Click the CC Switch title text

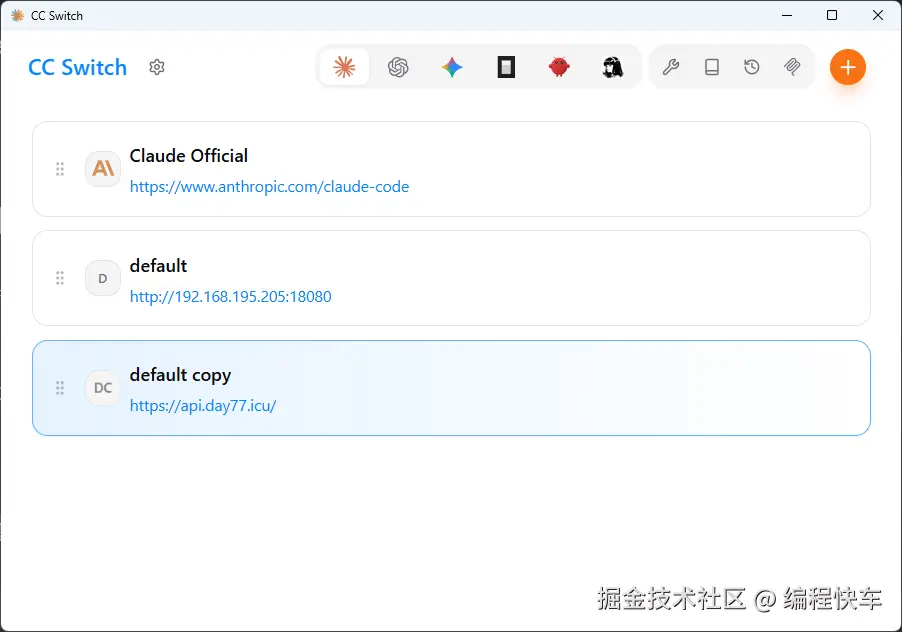coord(76,67)
